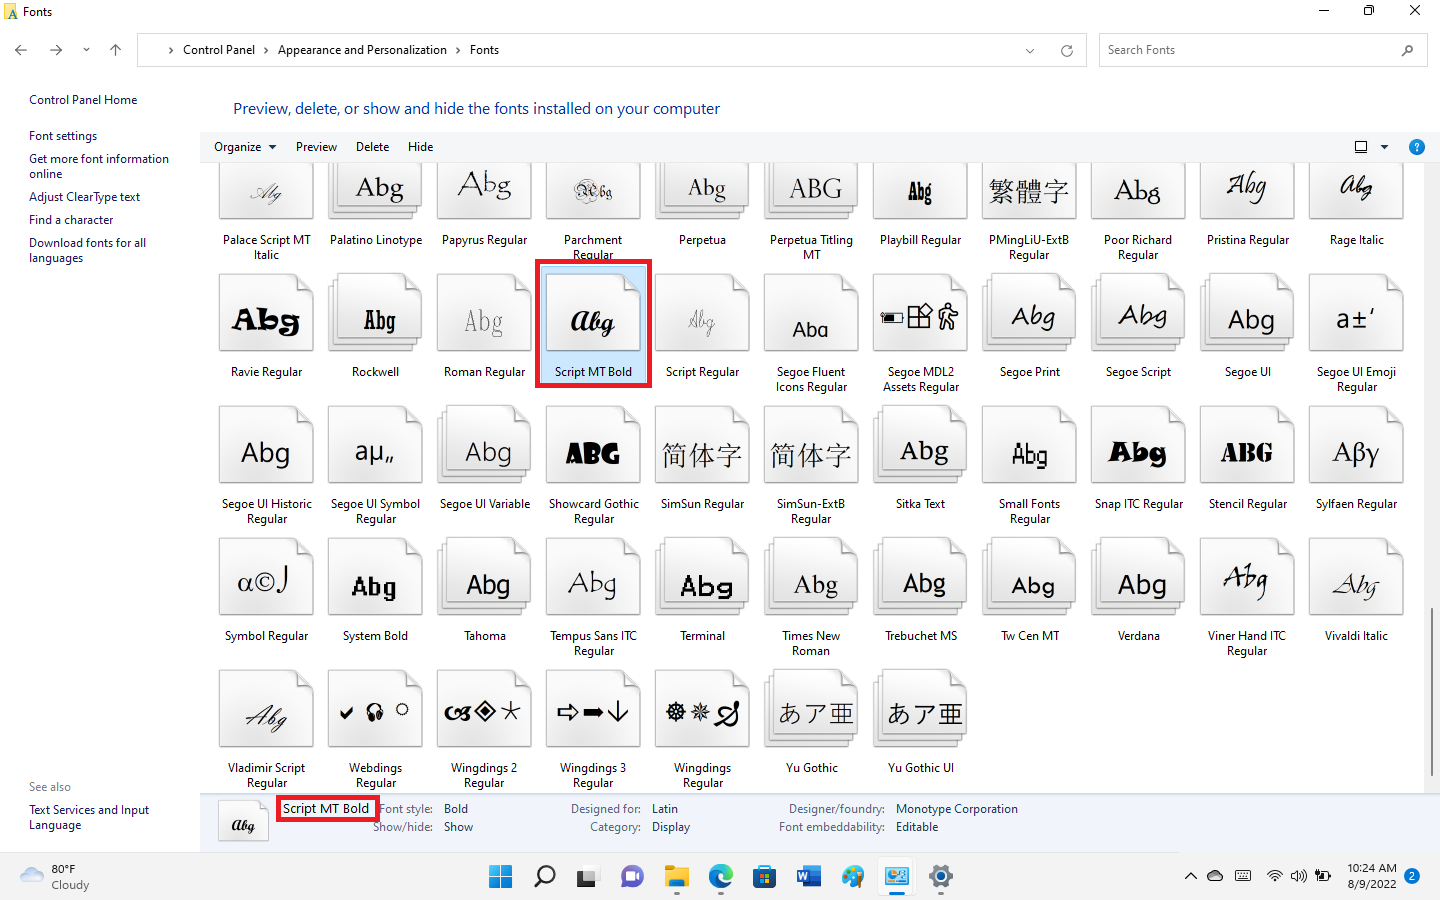Viewport: 1440px width, 900px height.
Task: Select the Segoe Fluent Icons Regular font
Action: (x=811, y=313)
